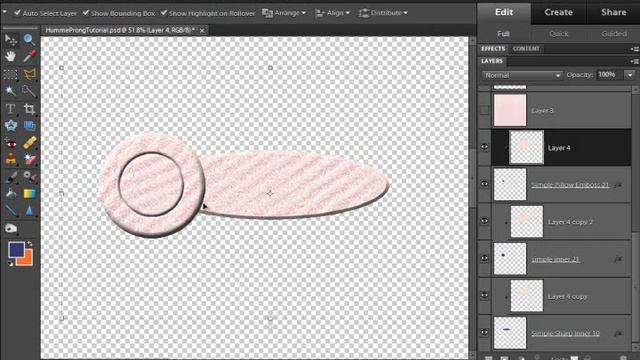Open the Distribute dropdown
Viewport: 640px width, 360px height.
383,13
